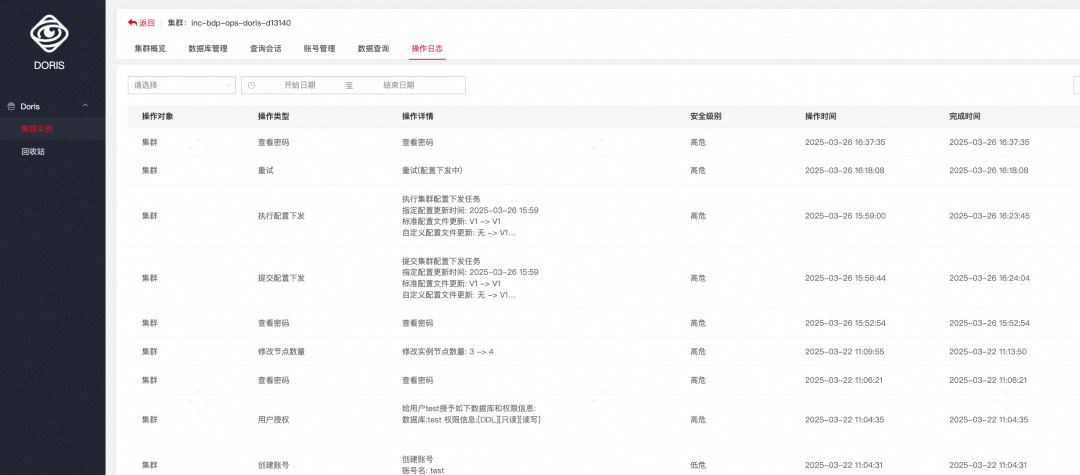Open the 集群概览 tab
This screenshot has width=1080, height=475.
tap(150, 49)
